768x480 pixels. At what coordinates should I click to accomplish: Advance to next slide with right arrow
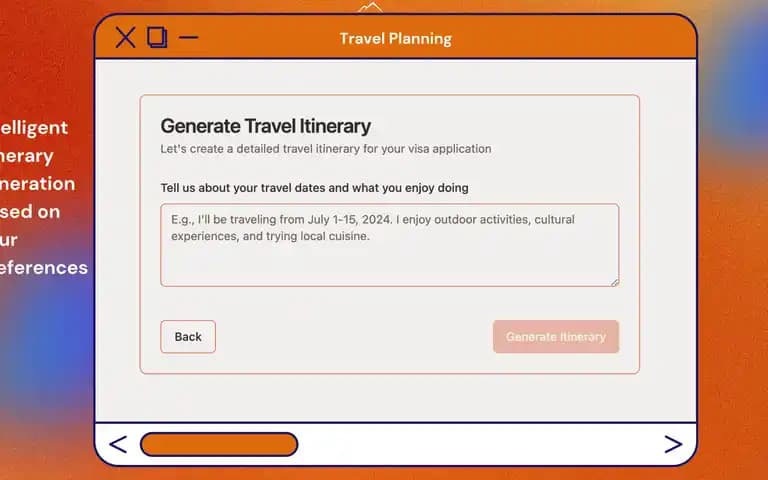coord(673,444)
